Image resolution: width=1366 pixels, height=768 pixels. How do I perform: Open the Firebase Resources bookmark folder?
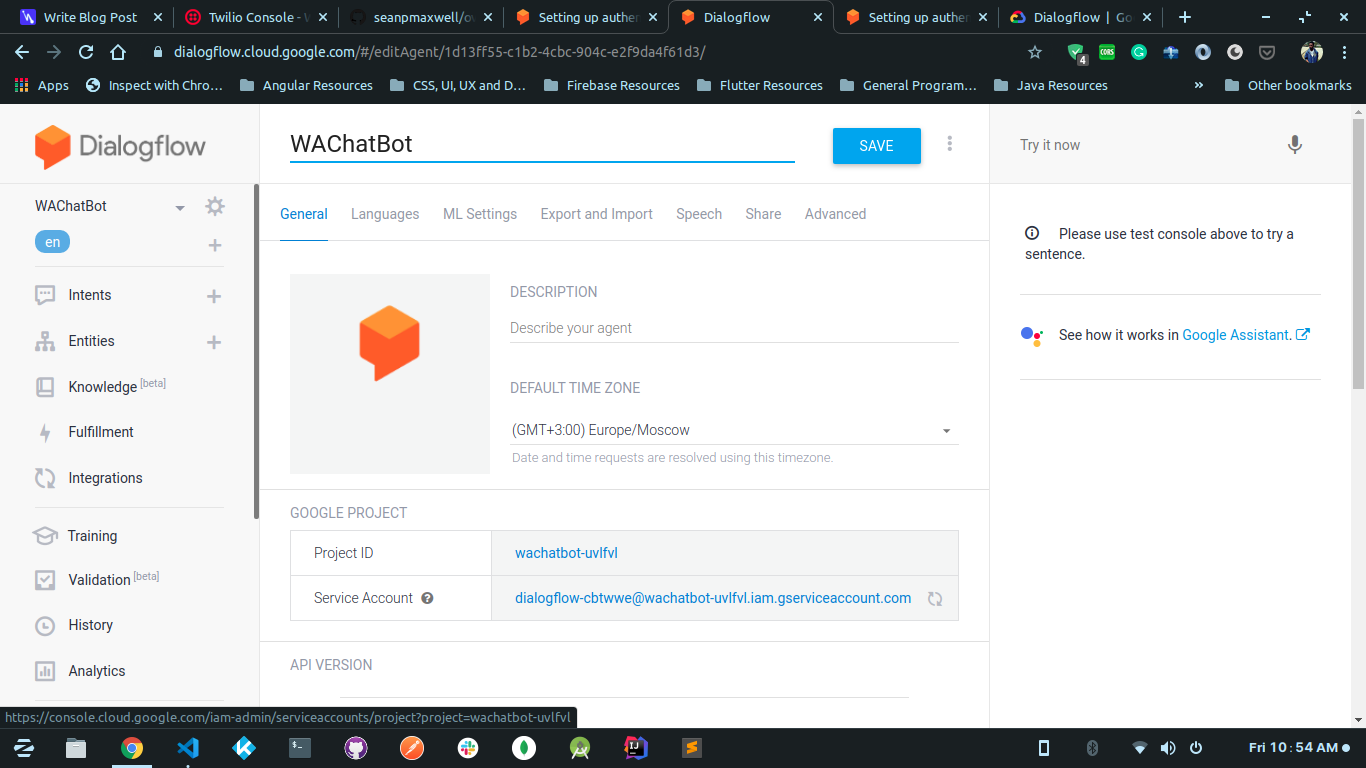[612, 85]
